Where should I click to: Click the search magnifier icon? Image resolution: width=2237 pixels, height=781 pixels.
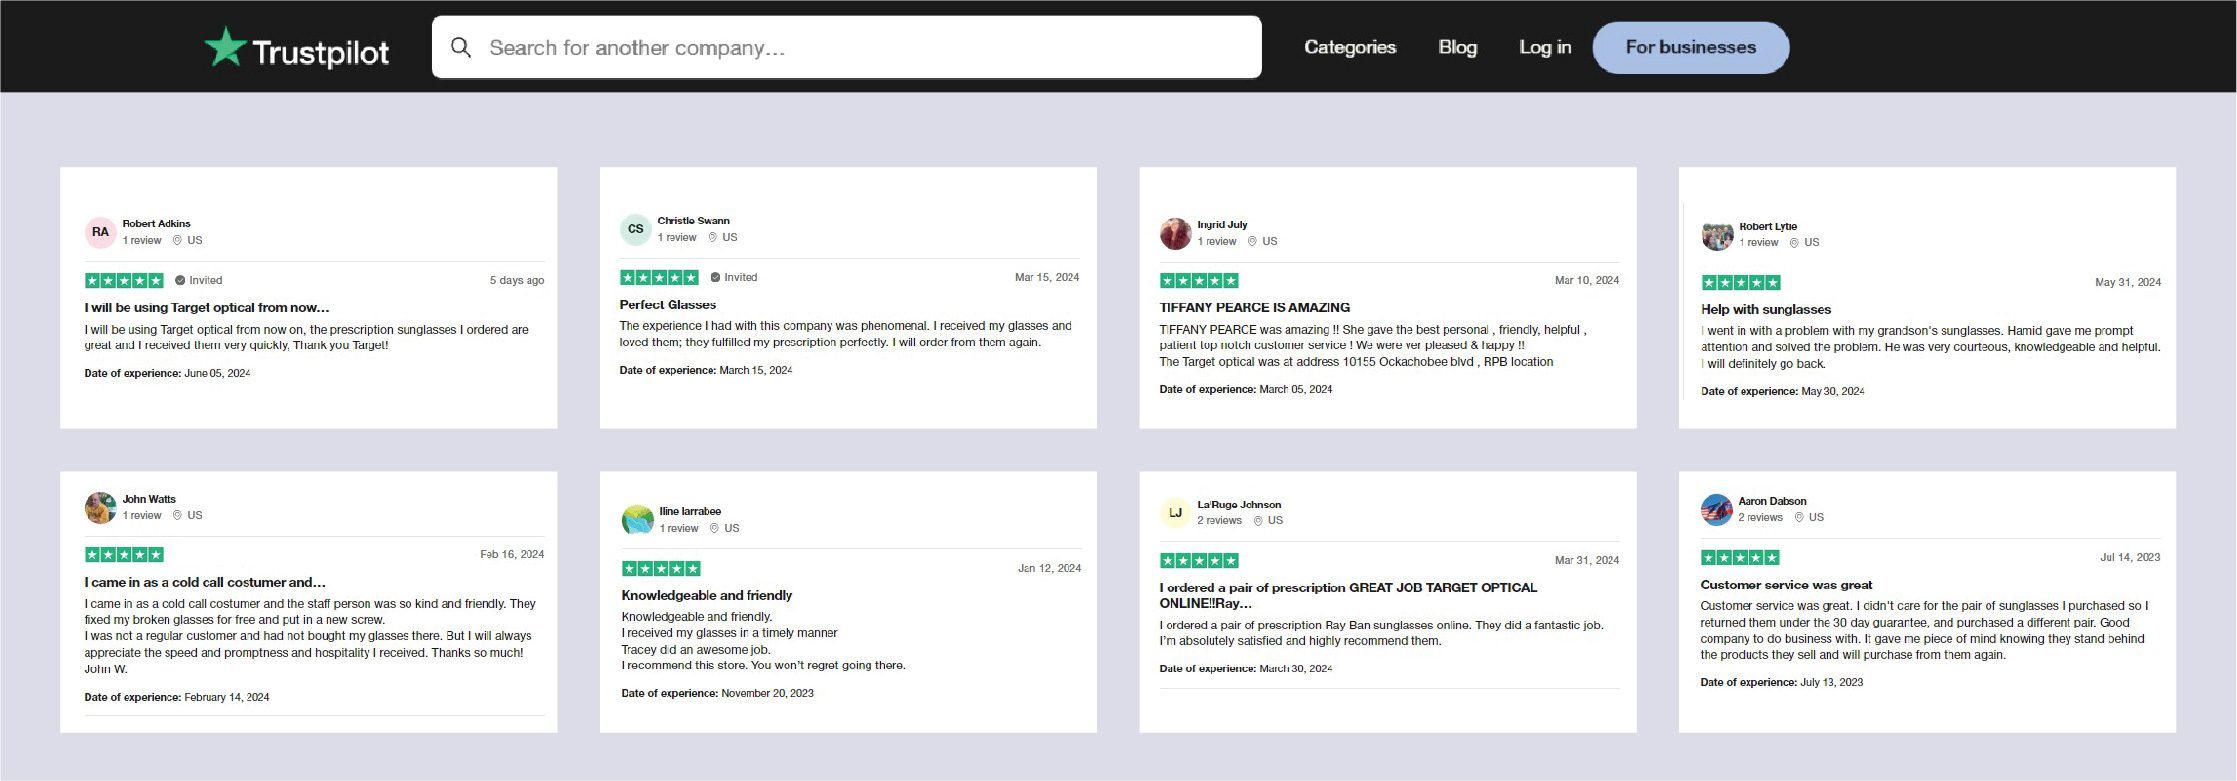[460, 47]
